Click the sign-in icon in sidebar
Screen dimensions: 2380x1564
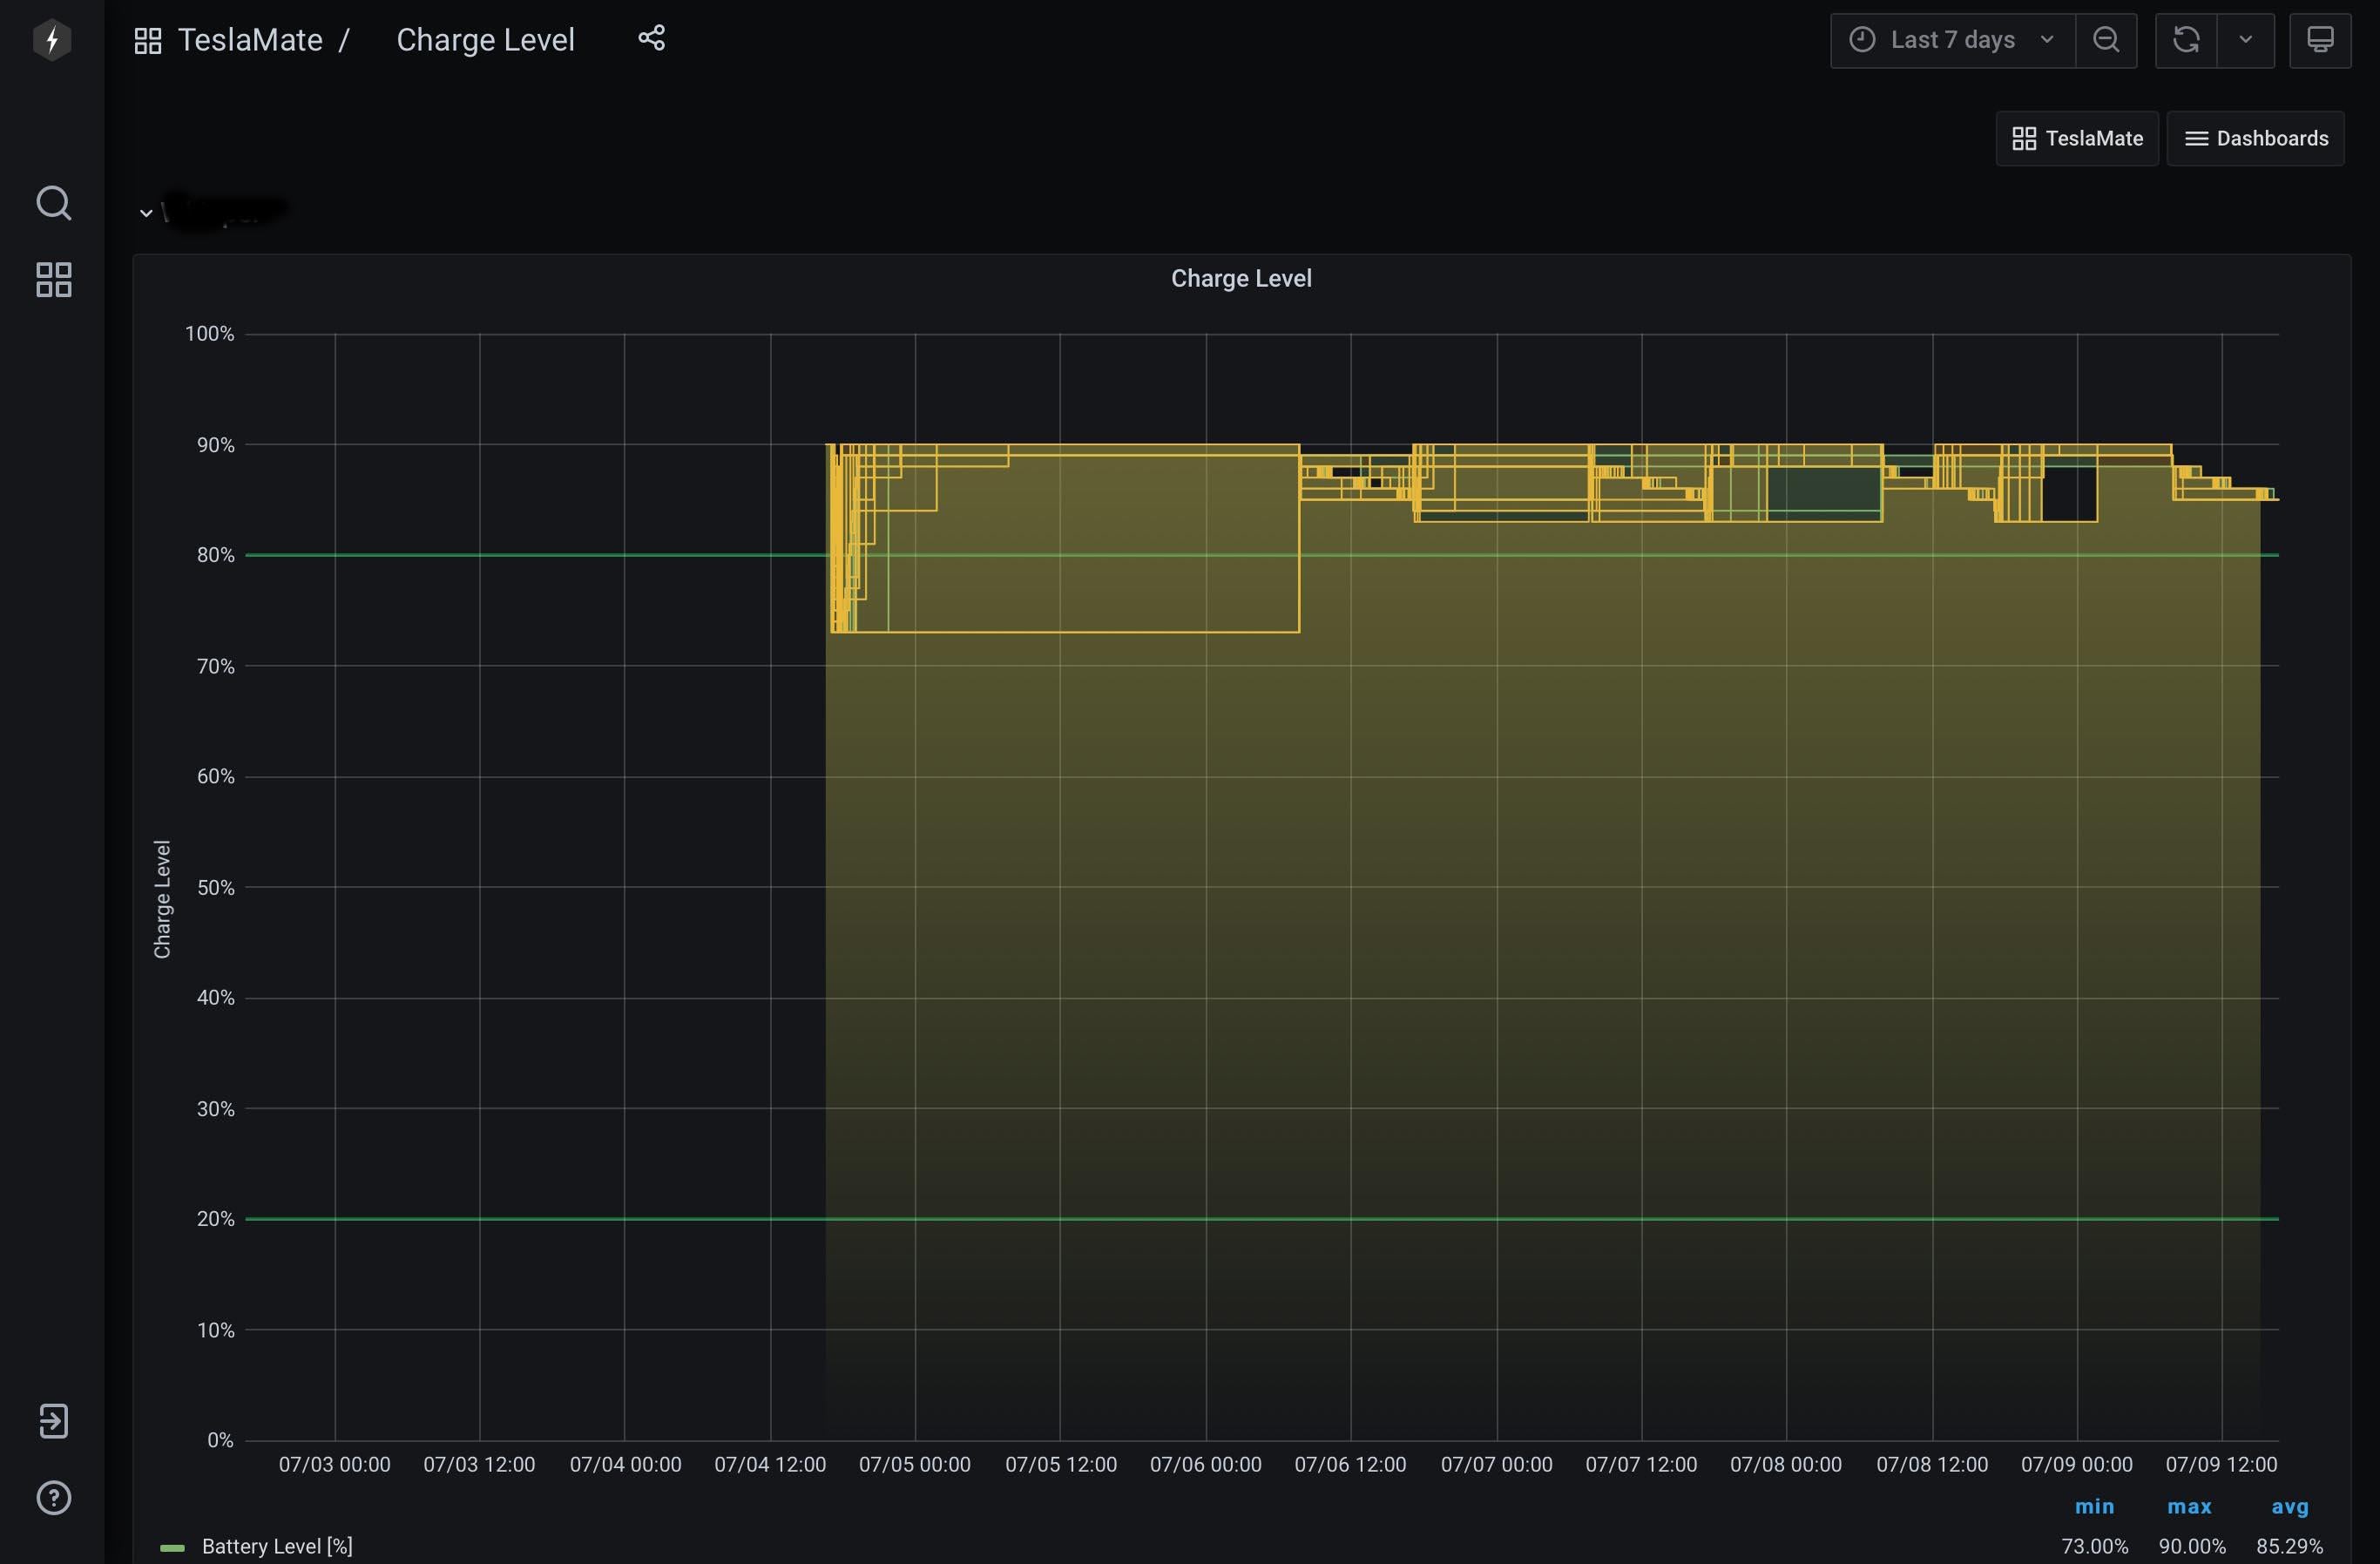pos(53,1420)
